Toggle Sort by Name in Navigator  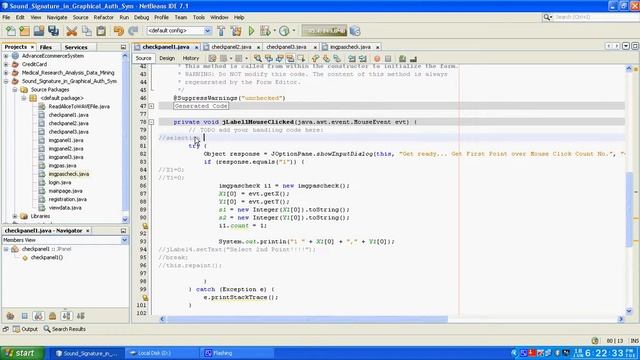click(x=67, y=316)
